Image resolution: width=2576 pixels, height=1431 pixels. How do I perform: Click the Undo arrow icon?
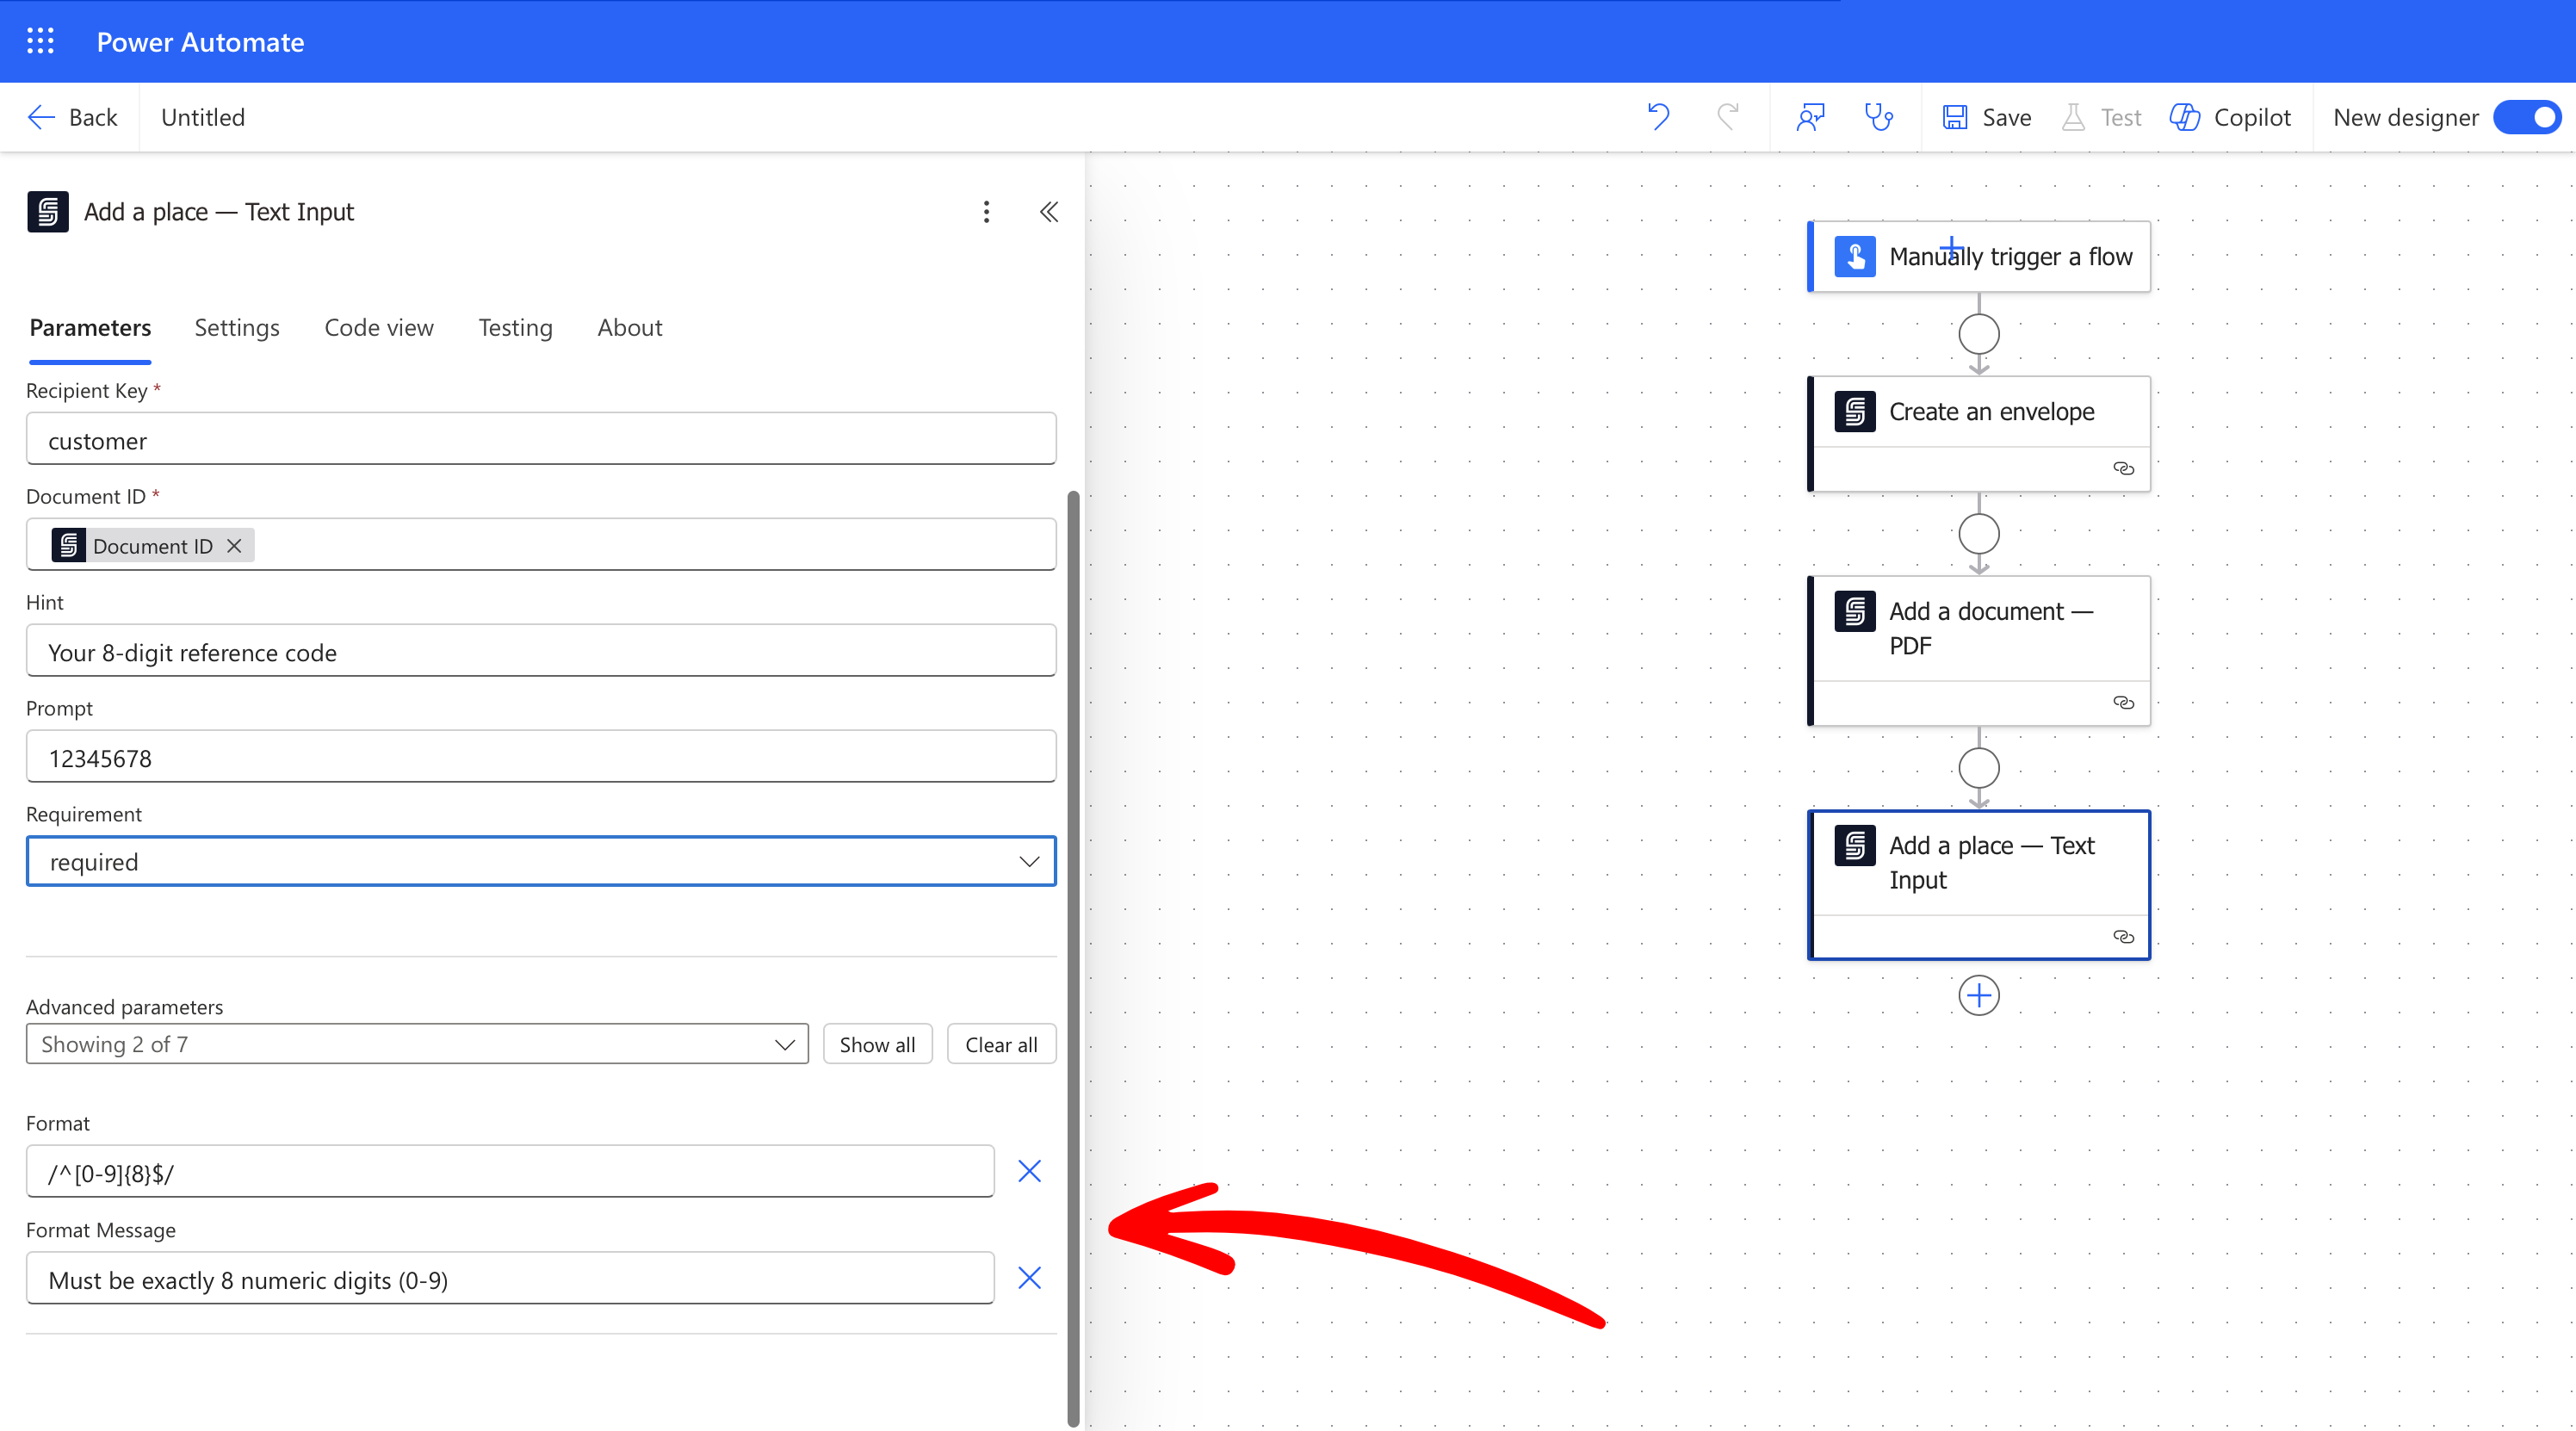pos(1658,117)
